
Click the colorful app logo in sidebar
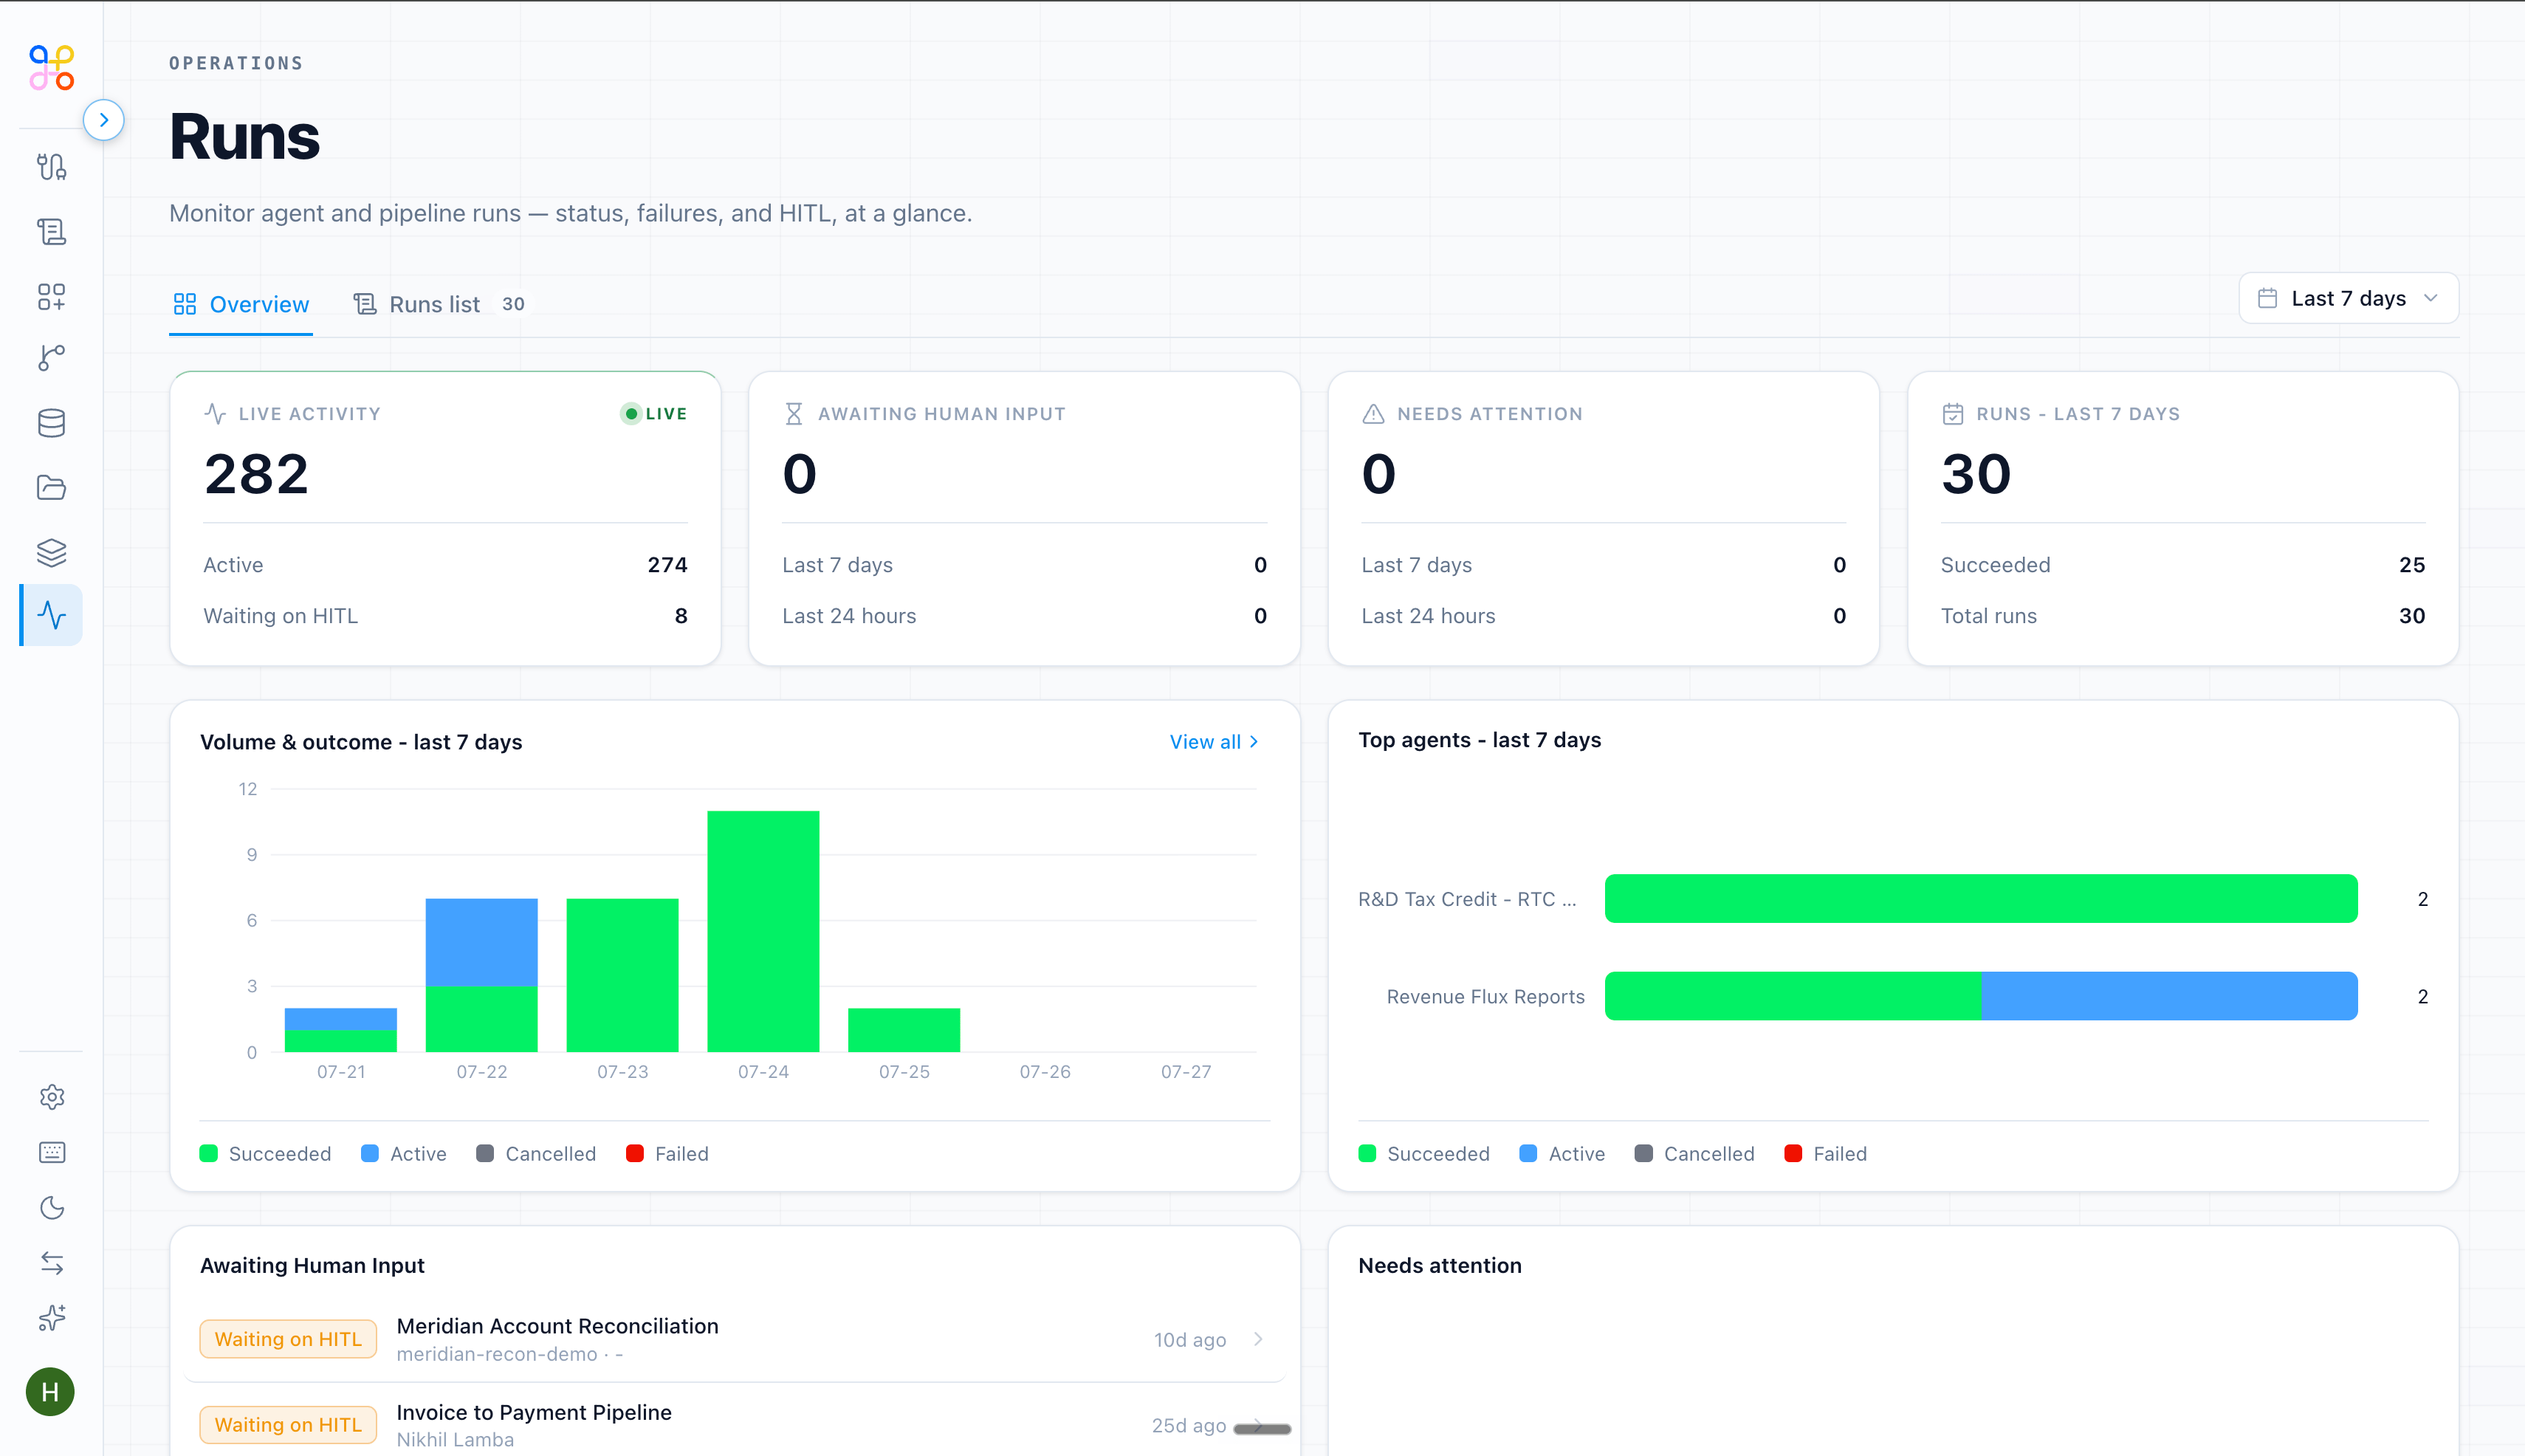51,67
